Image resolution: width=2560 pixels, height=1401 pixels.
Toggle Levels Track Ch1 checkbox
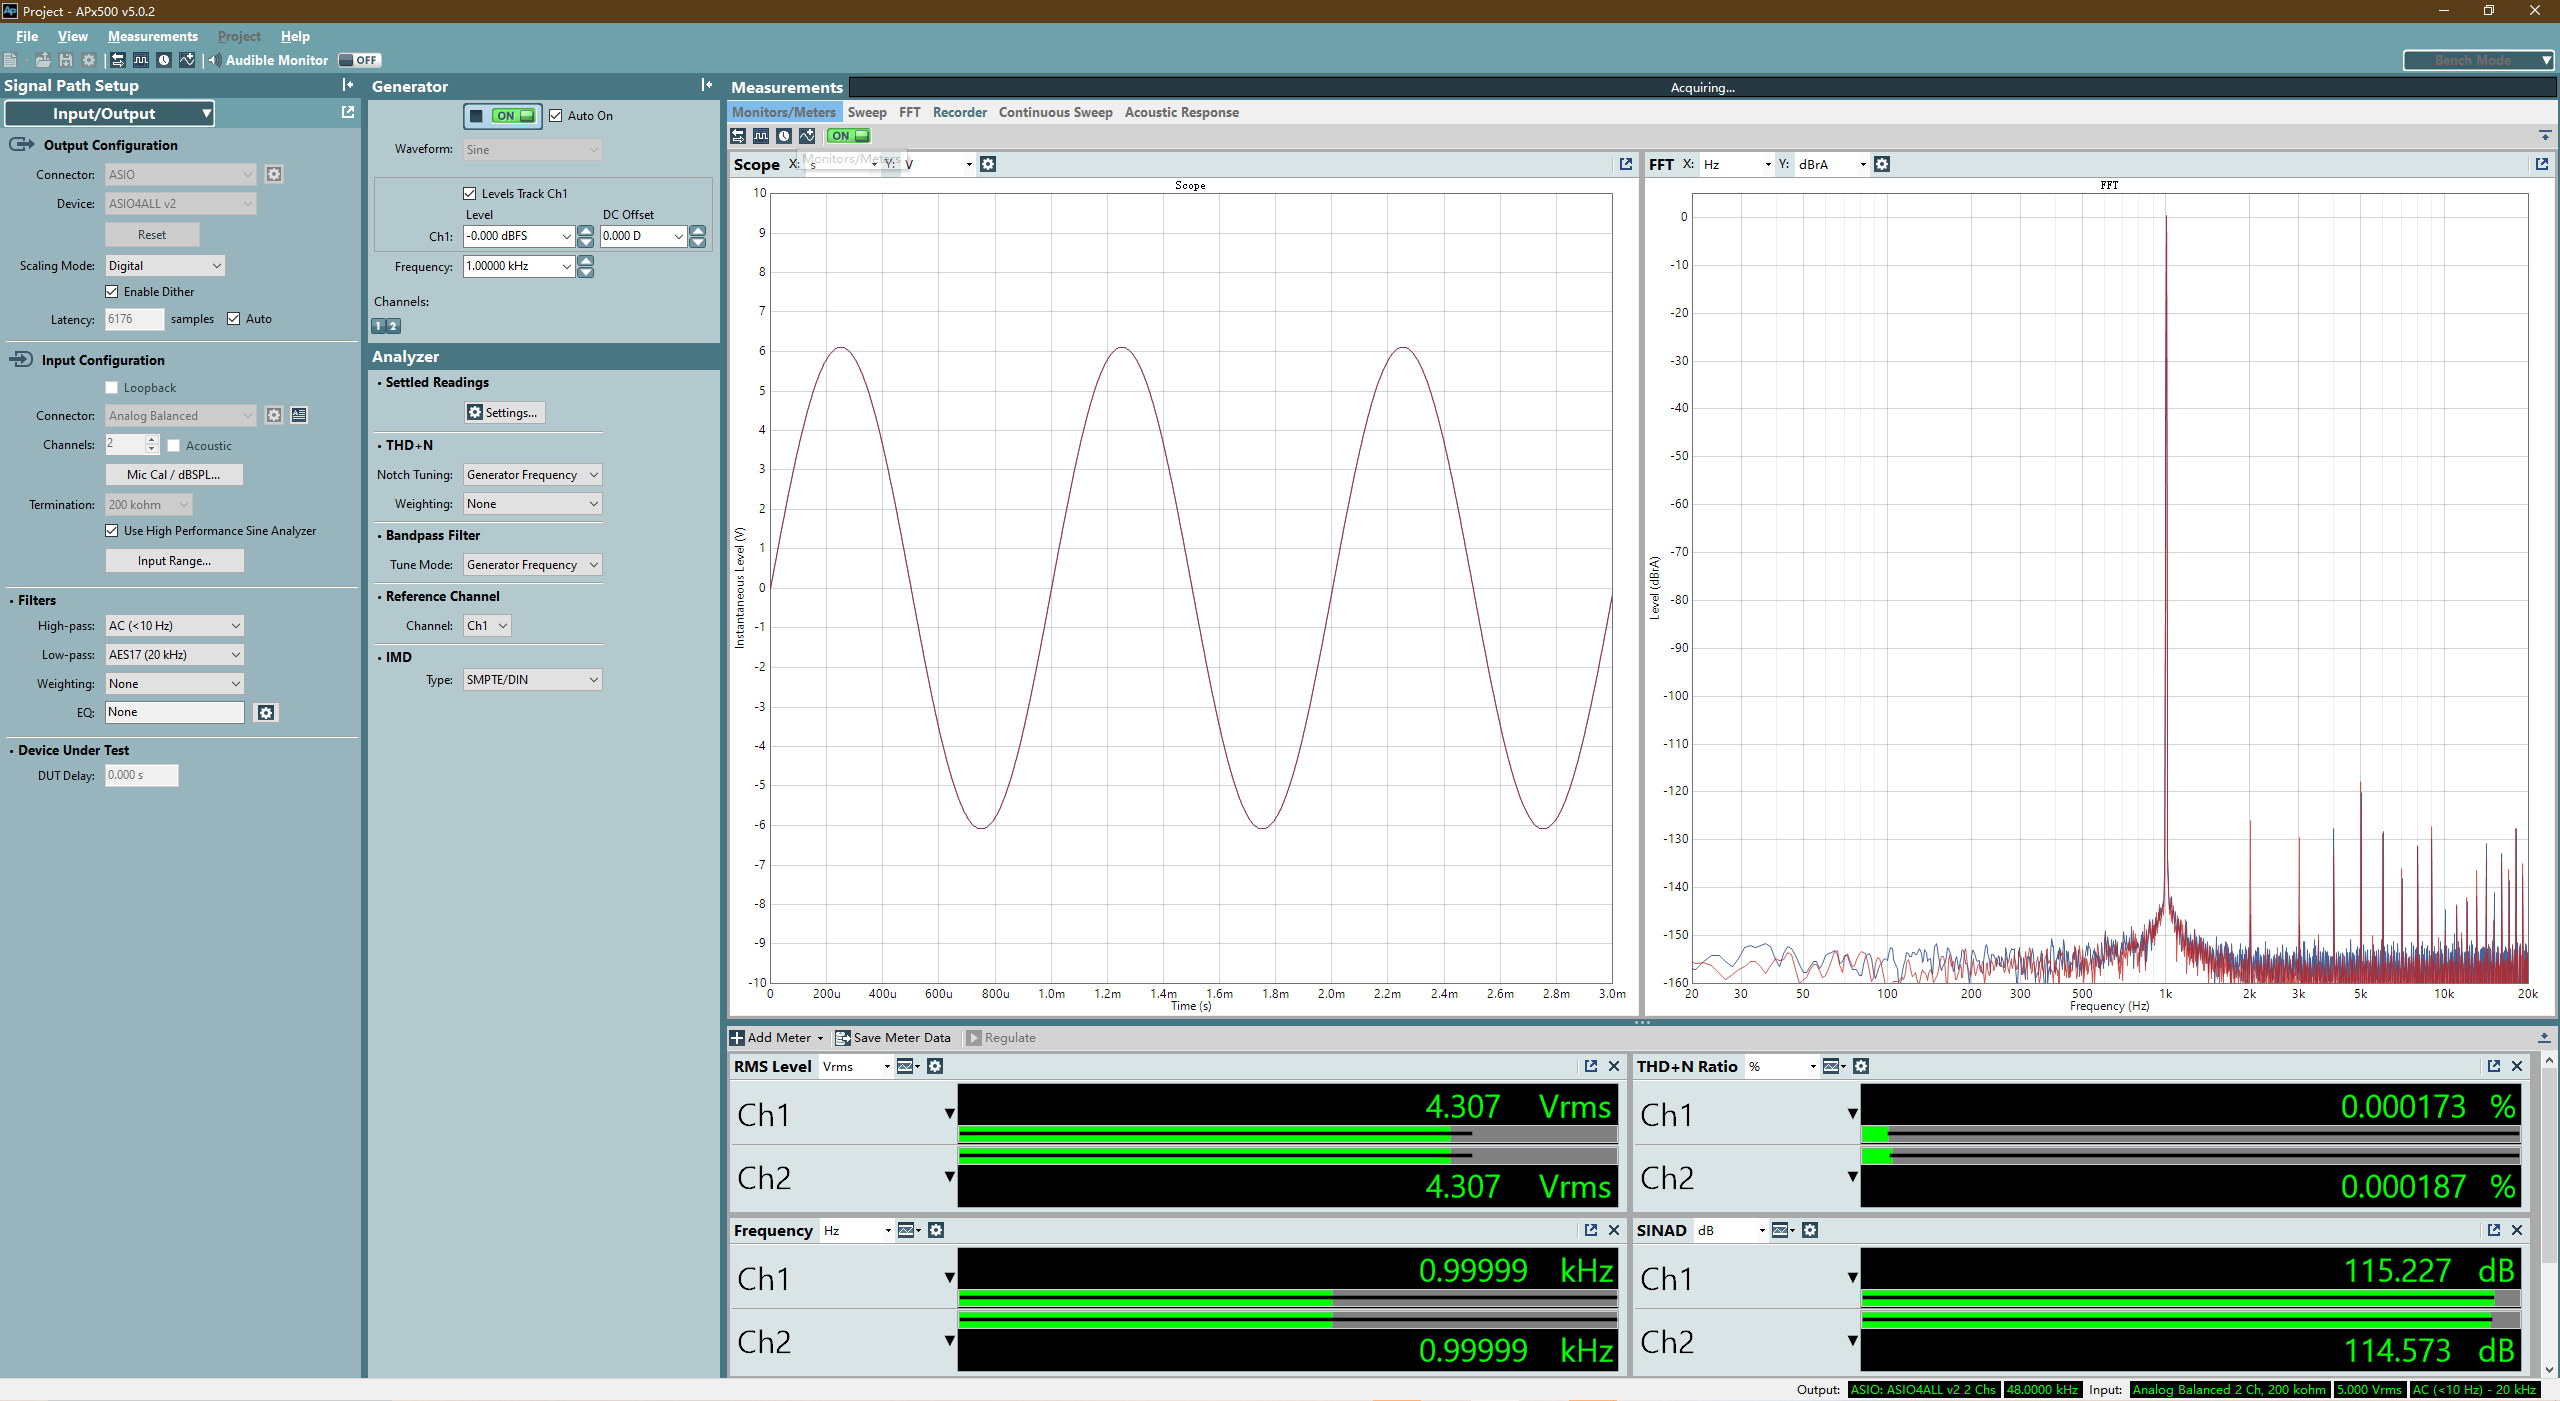[470, 193]
